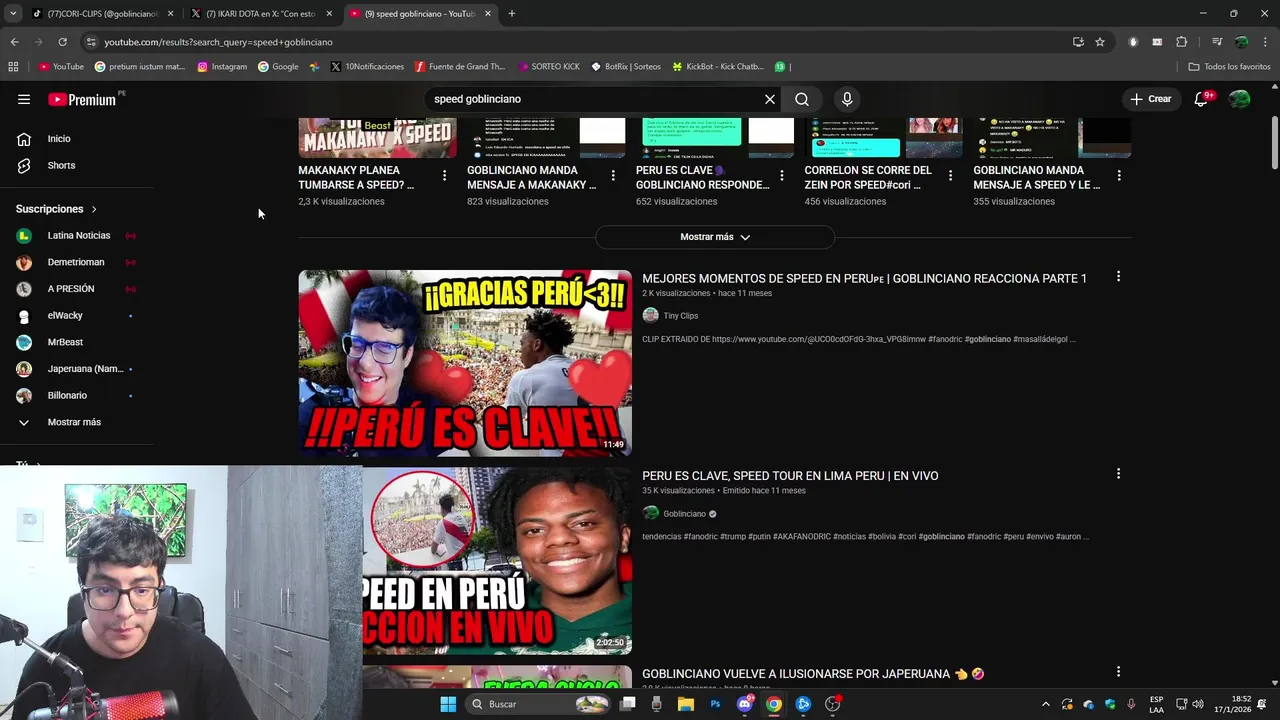
Task: Open more options for MAKANAKY PLANEA TUMBARSE short
Action: point(444,175)
